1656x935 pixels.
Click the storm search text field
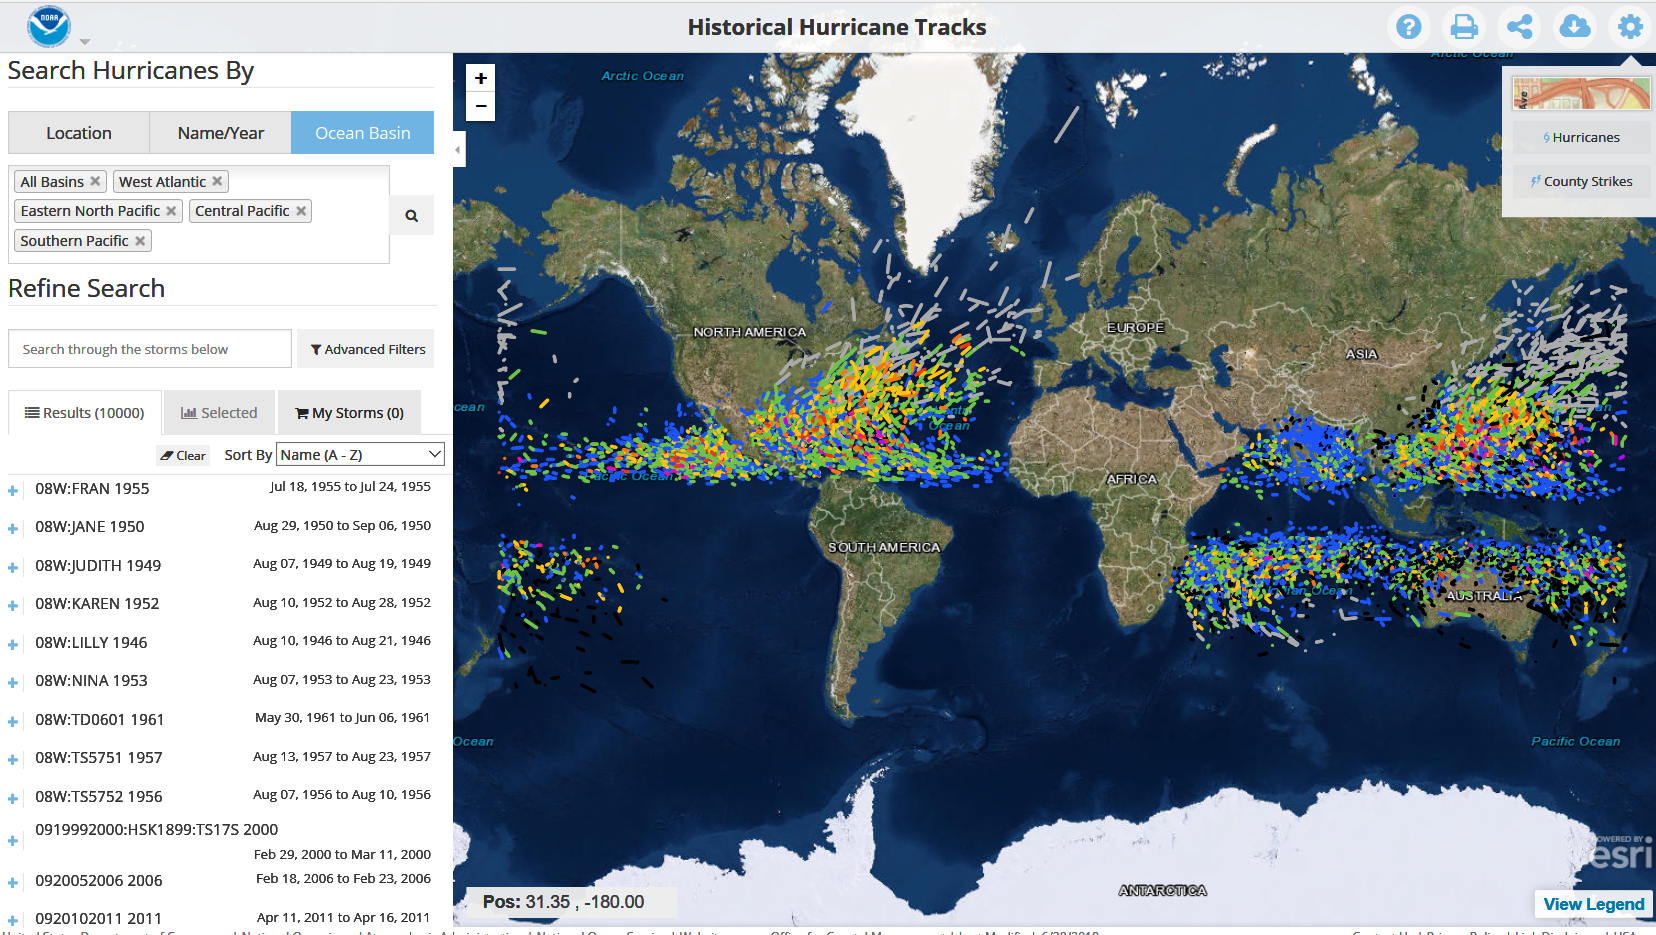(x=150, y=350)
